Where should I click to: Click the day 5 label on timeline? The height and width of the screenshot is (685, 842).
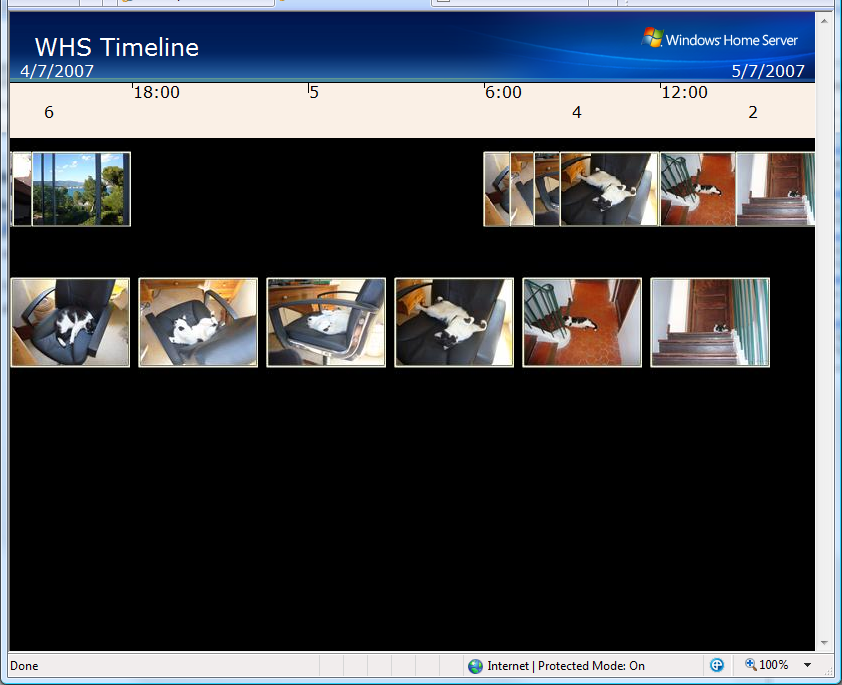click(314, 93)
